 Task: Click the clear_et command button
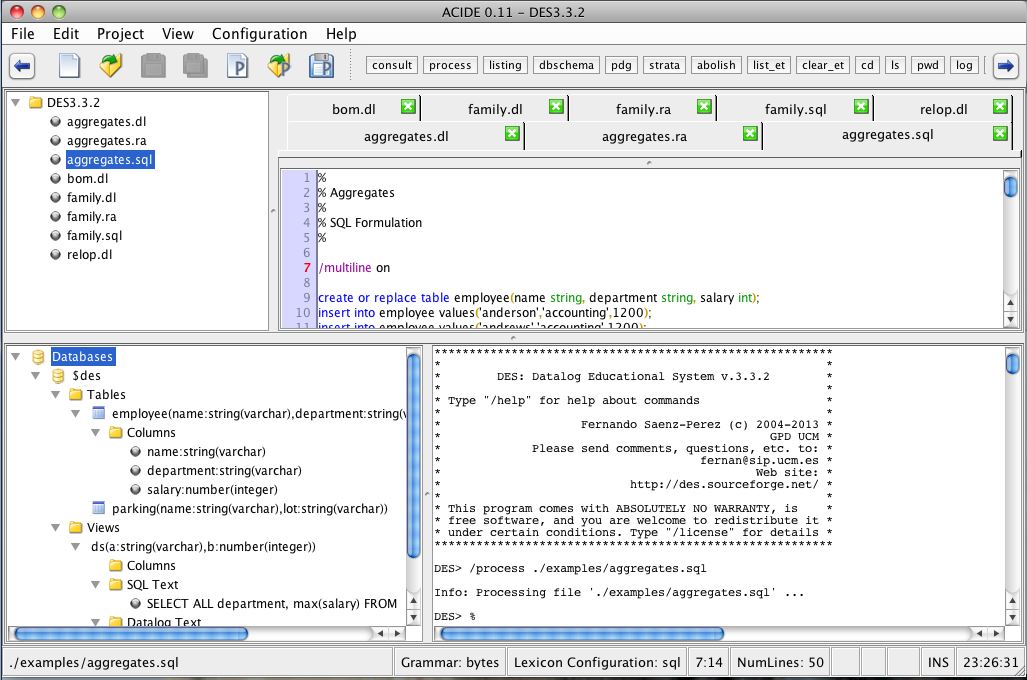point(823,65)
